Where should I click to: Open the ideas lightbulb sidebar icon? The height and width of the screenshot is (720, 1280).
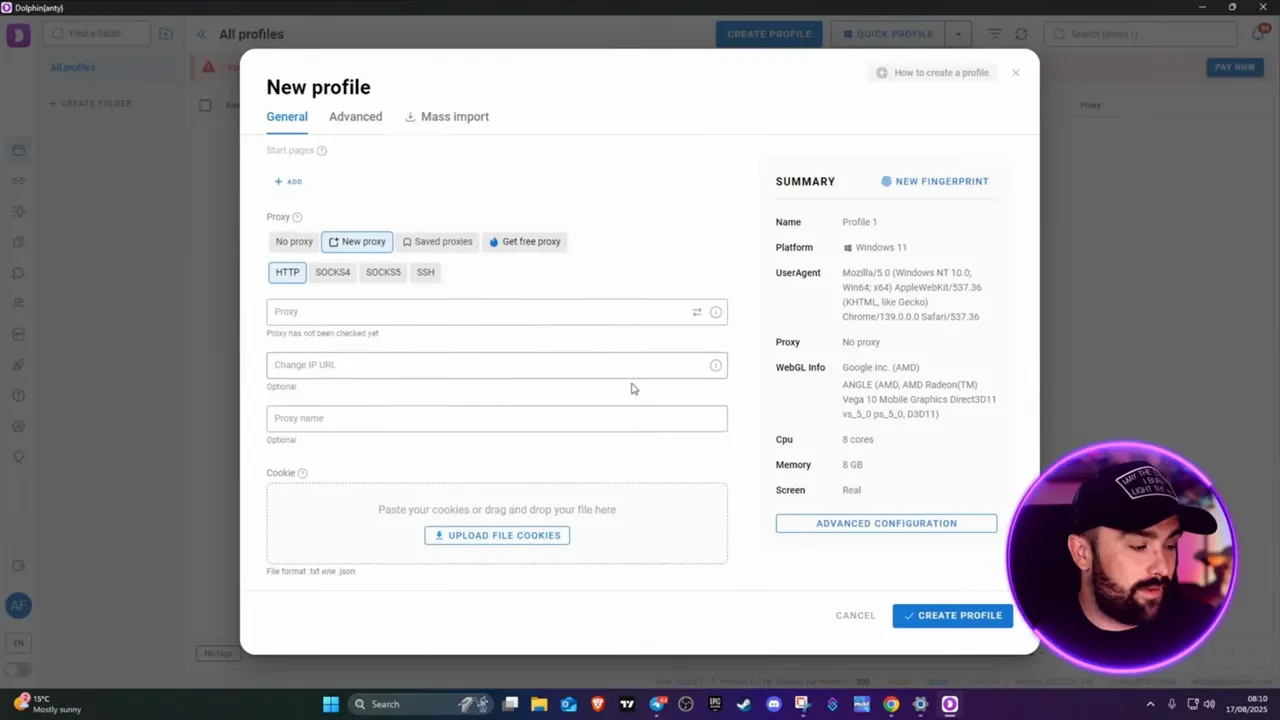click(x=18, y=456)
